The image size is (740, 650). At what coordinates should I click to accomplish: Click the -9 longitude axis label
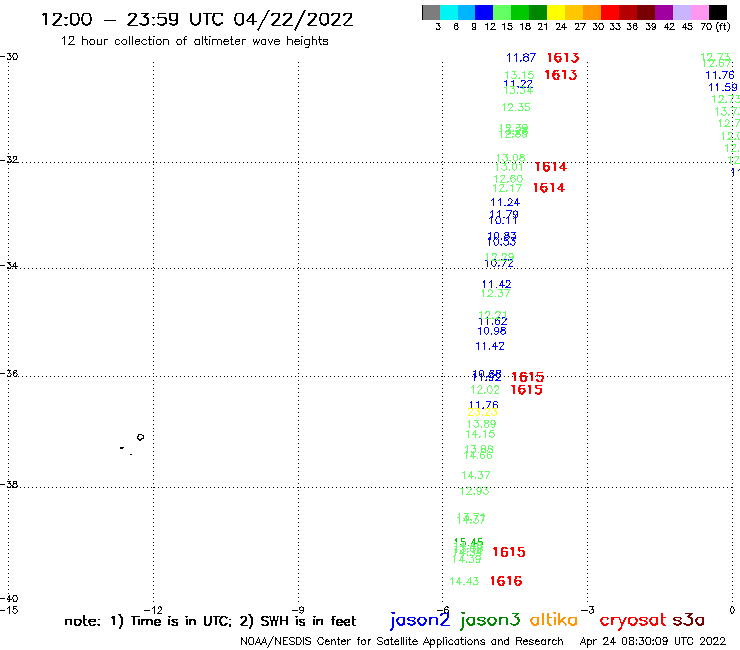pyautogui.click(x=298, y=610)
